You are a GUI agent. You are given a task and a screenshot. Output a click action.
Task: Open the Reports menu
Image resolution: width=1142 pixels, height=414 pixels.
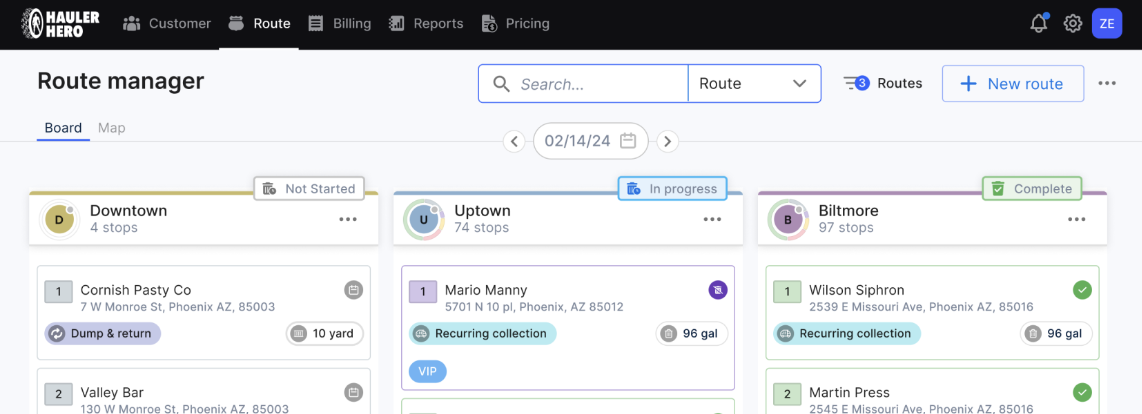tap(426, 23)
